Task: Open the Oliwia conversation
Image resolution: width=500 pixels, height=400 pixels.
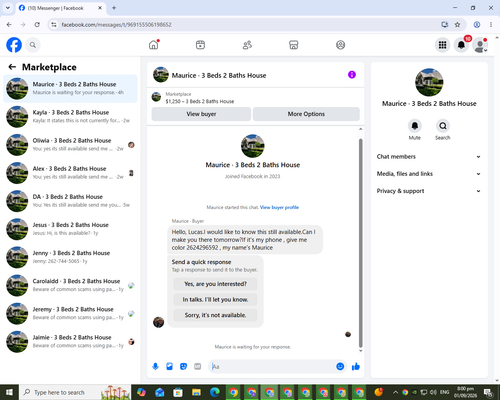Action: click(70, 145)
